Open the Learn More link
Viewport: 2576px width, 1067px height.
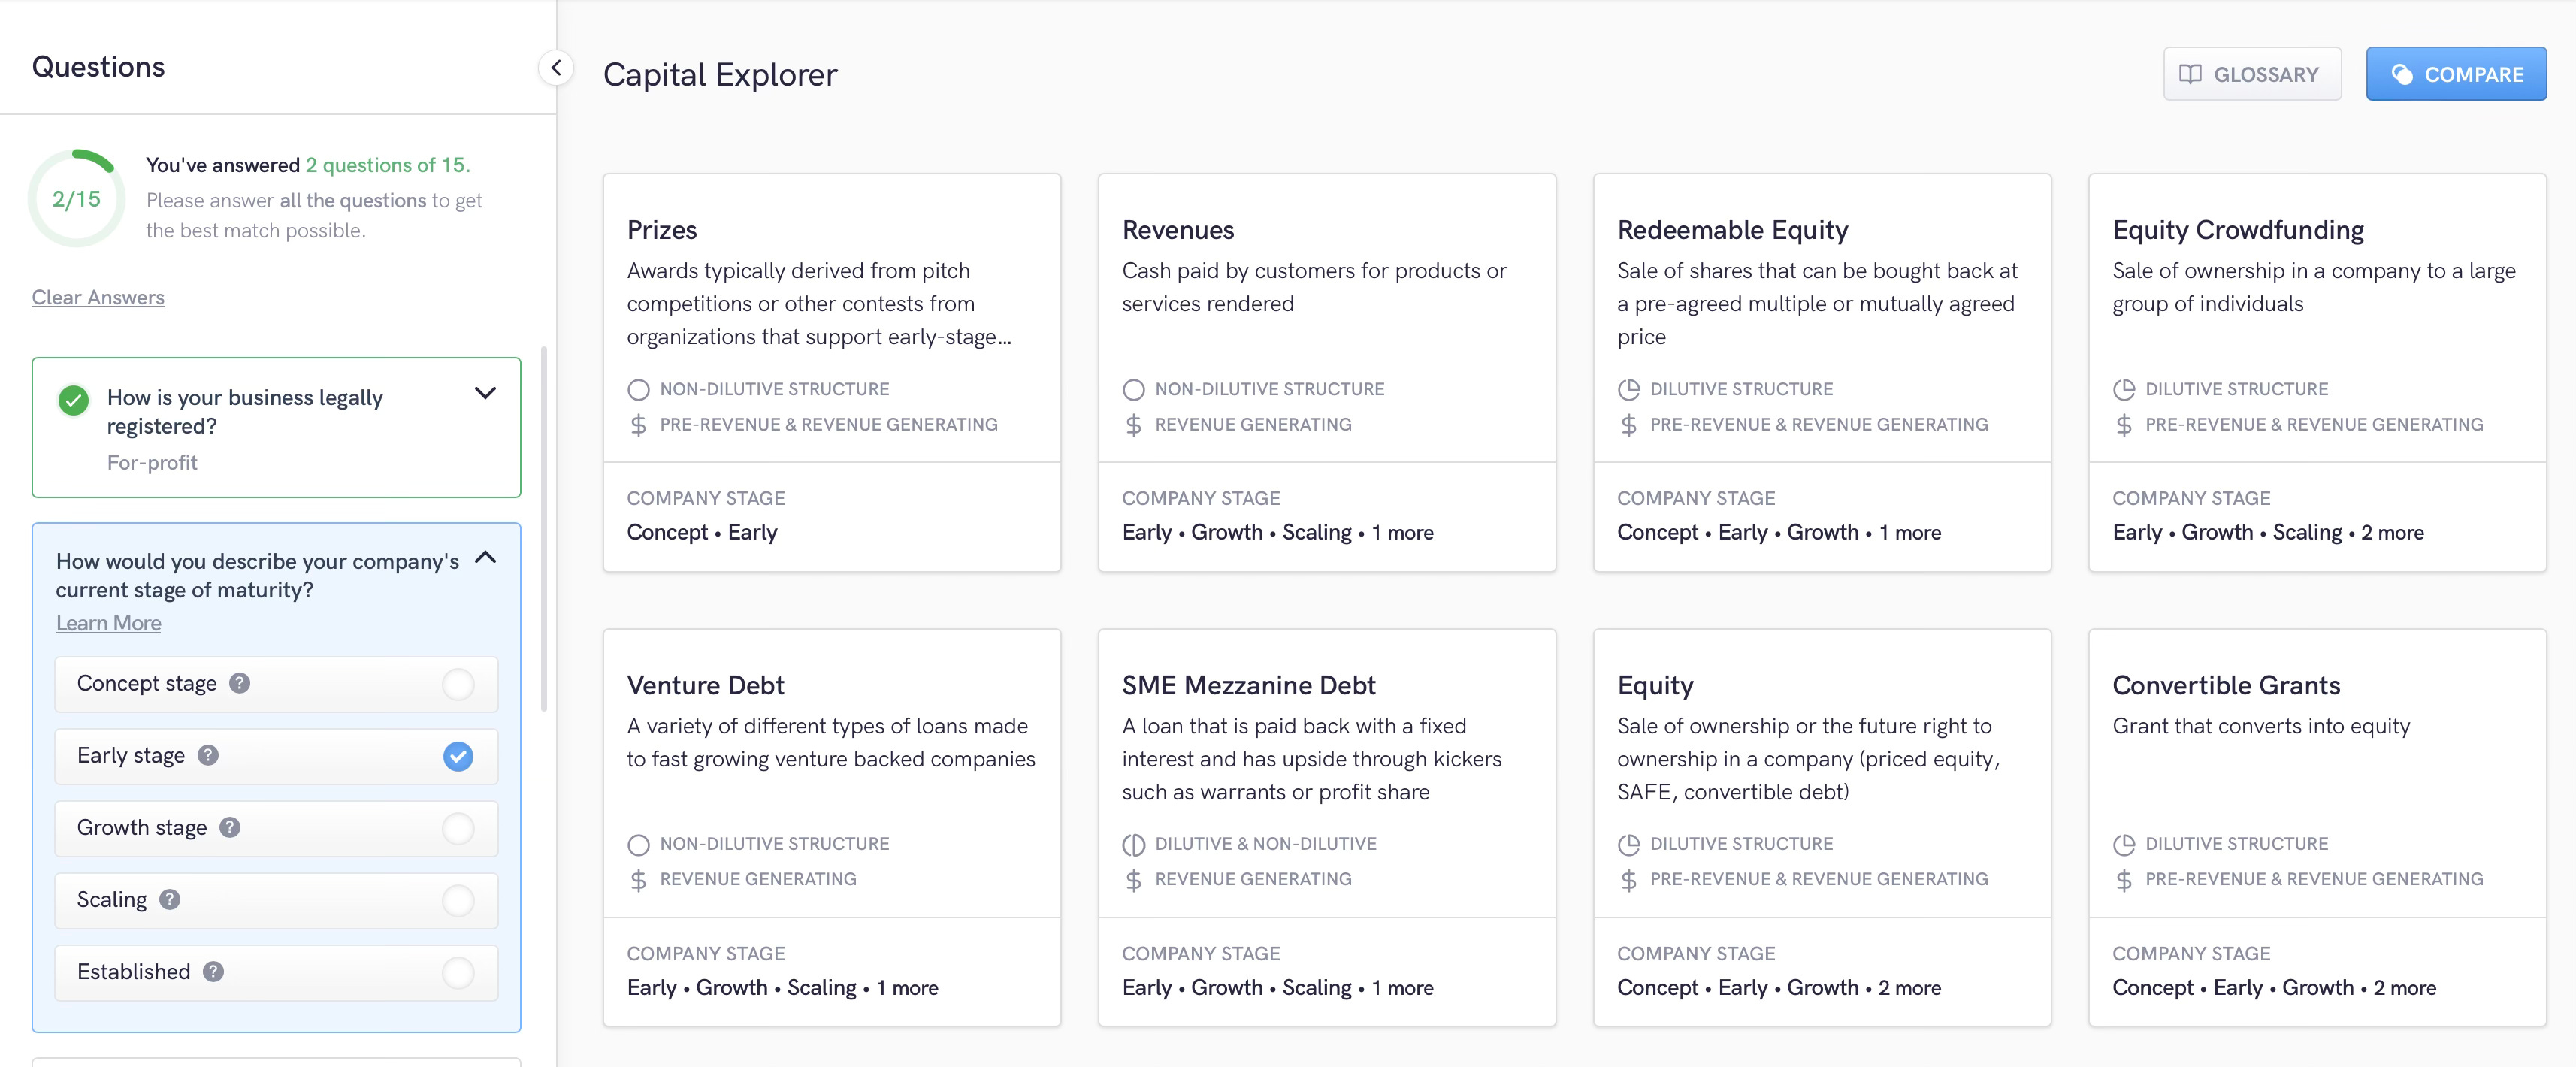[108, 623]
